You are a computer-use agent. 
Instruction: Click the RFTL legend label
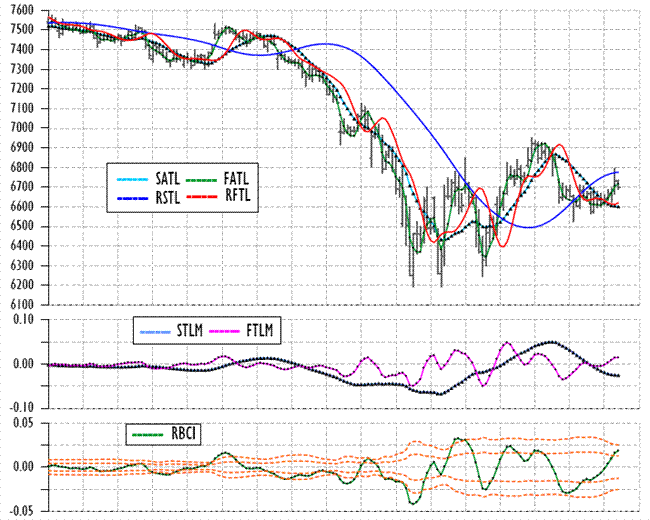pyautogui.click(x=238, y=194)
